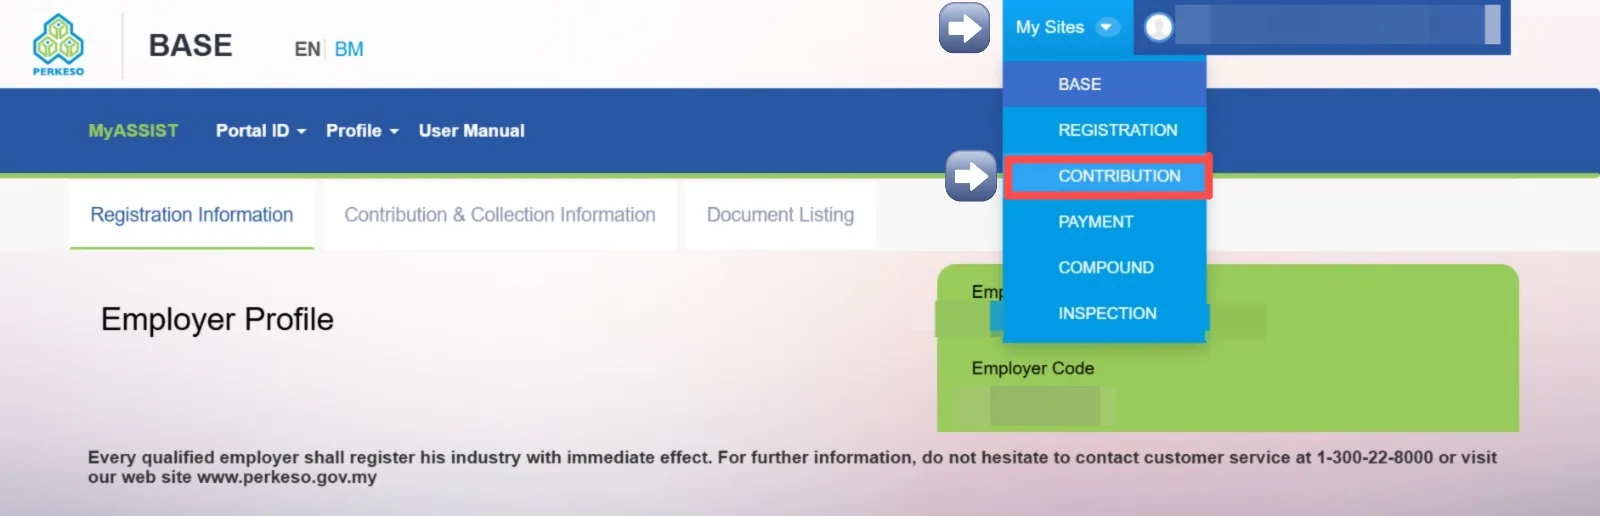Switch to the Document Listing tab

[780, 215]
